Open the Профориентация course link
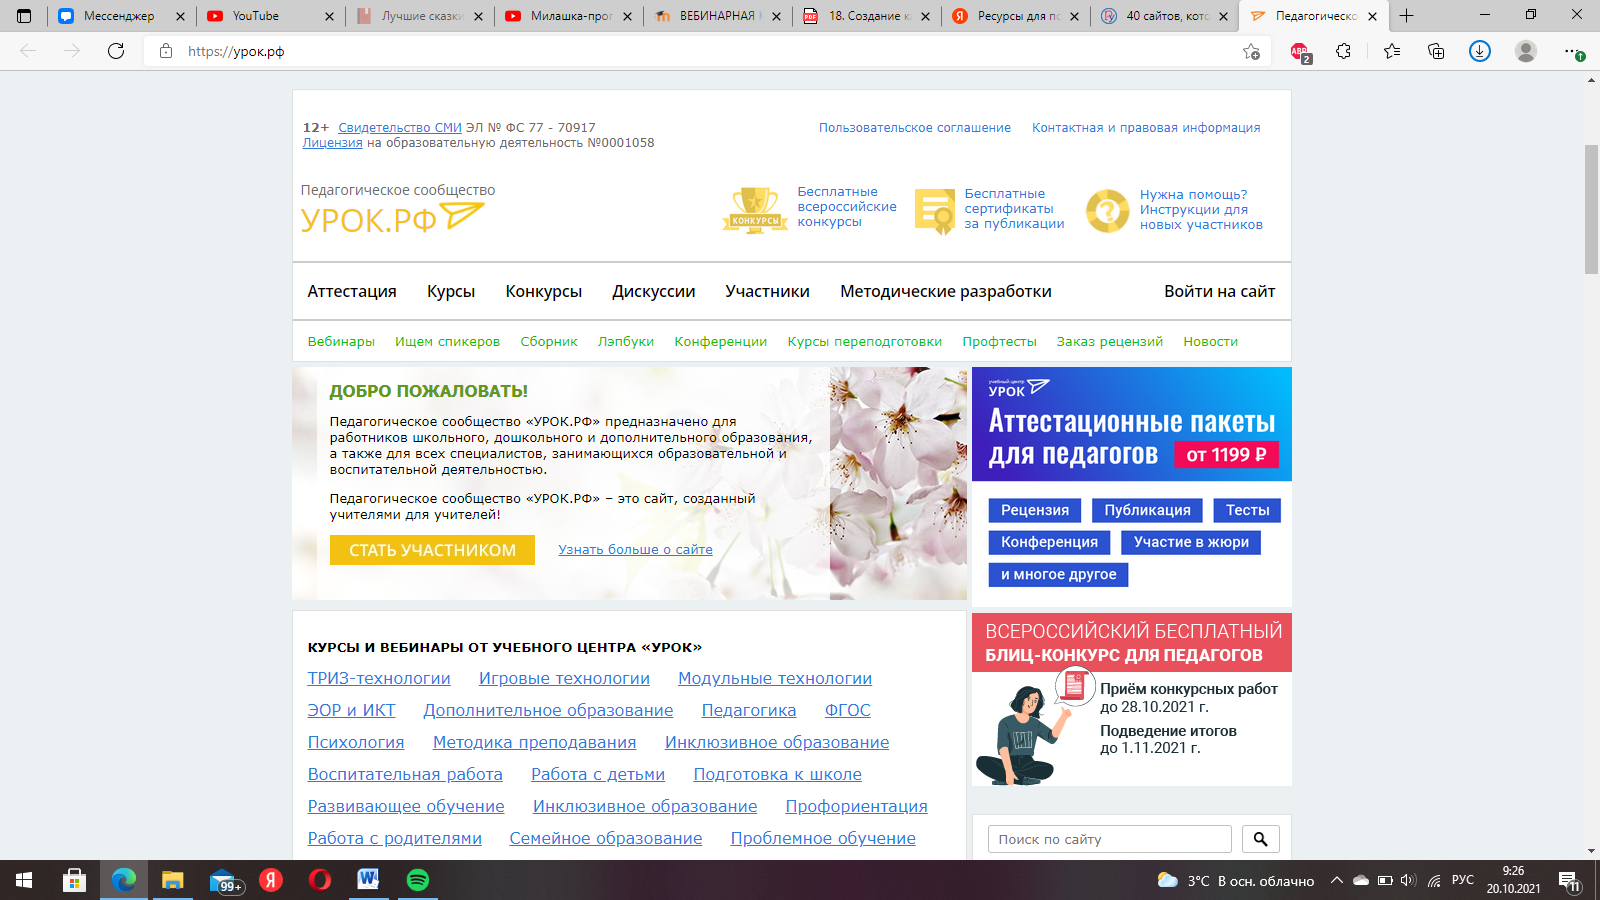The width and height of the screenshot is (1600, 900). [x=856, y=806]
